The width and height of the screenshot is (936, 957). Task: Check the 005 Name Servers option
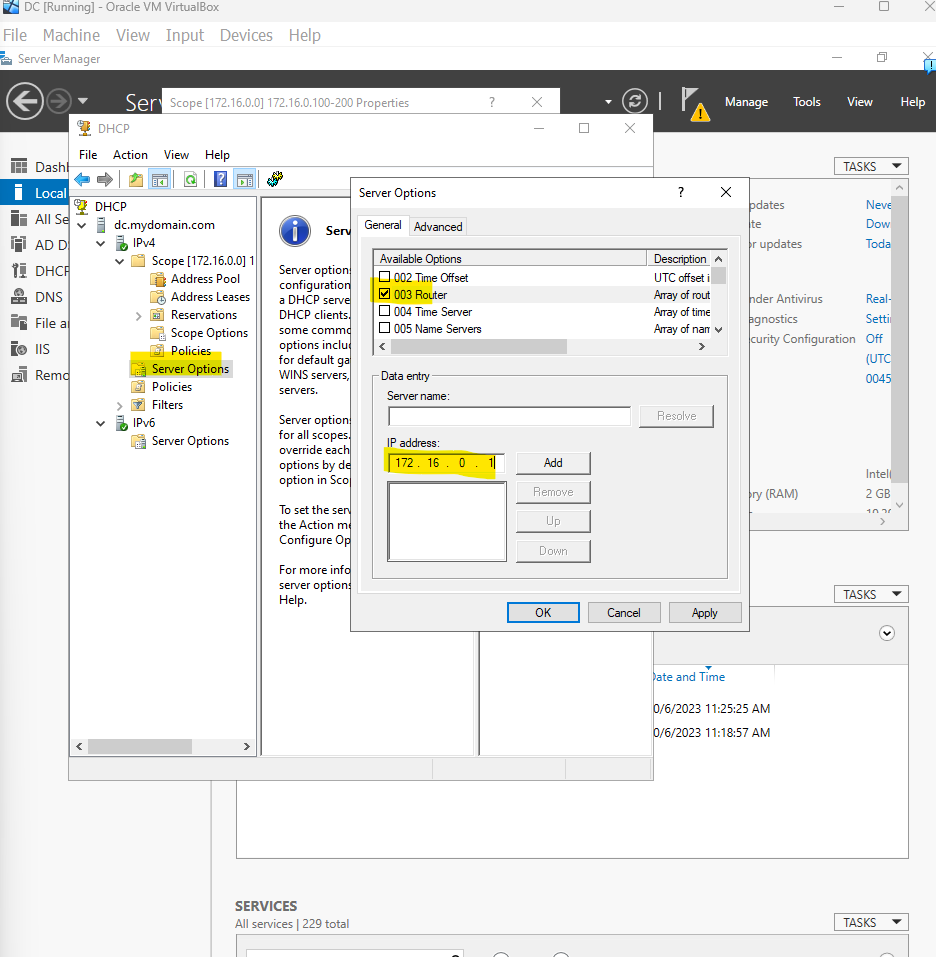pos(386,328)
